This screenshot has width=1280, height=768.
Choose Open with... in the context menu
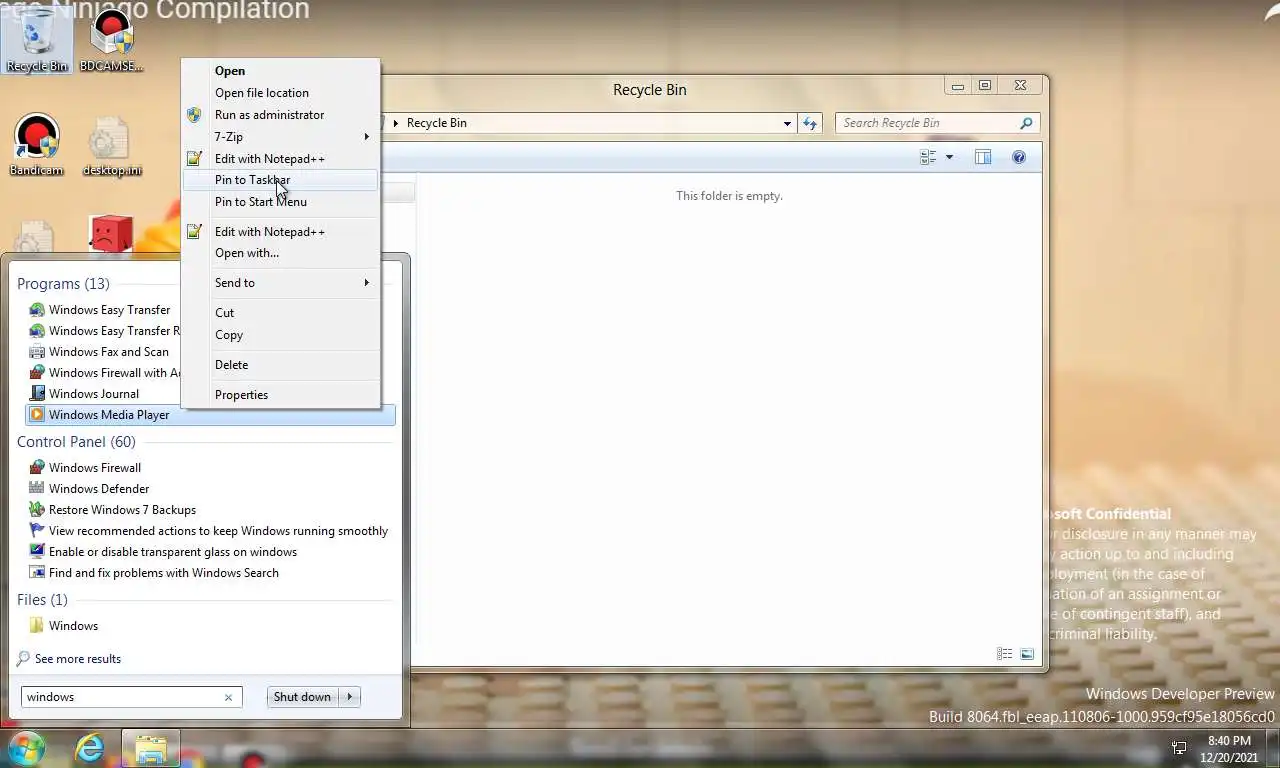(281, 253)
